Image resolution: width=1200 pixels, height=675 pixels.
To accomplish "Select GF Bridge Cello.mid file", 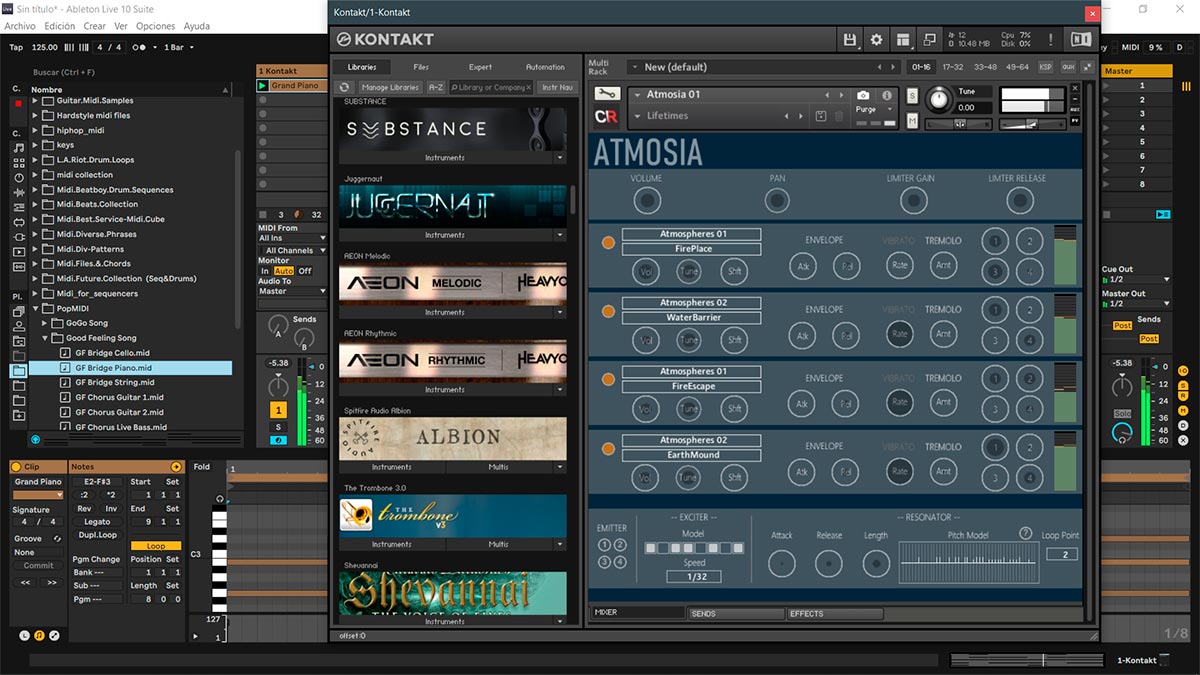I will (x=112, y=353).
